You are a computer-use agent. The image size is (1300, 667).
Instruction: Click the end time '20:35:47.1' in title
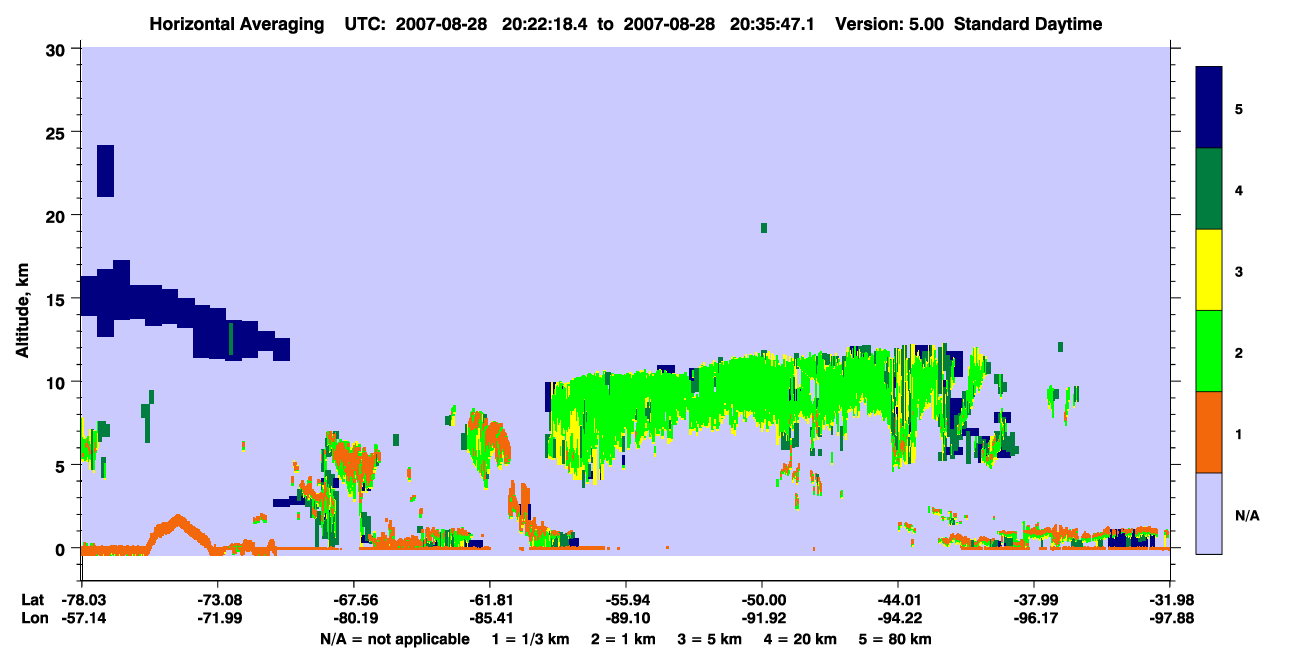click(773, 24)
